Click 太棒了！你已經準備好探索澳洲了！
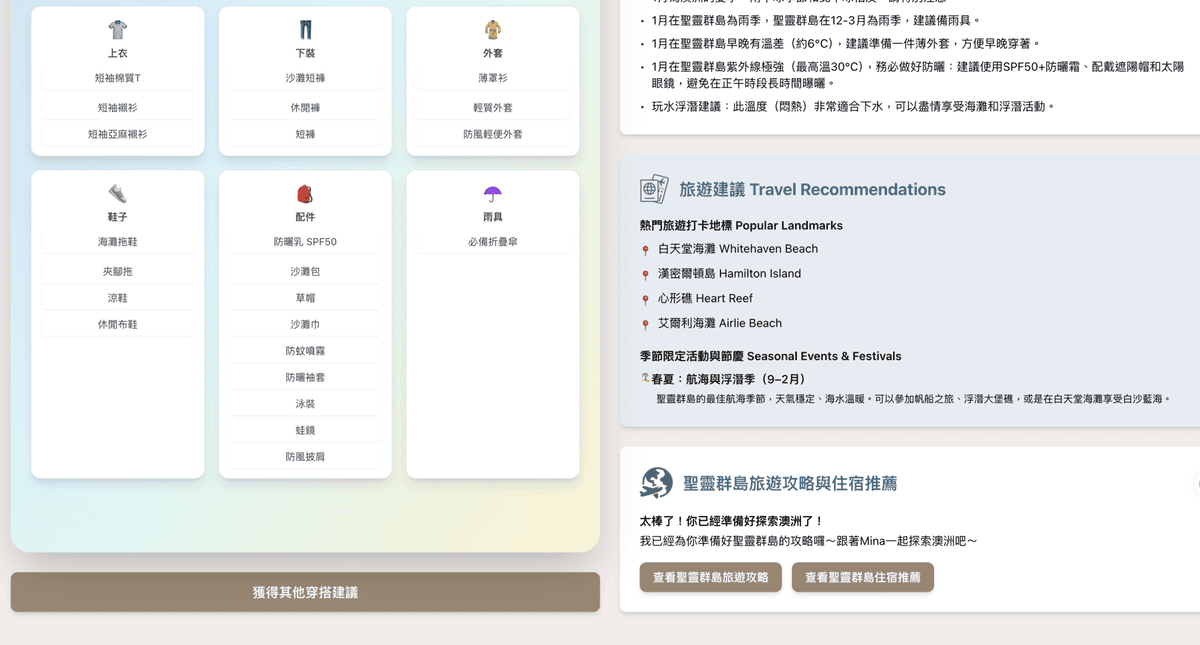The image size is (1200, 645). coord(732,521)
